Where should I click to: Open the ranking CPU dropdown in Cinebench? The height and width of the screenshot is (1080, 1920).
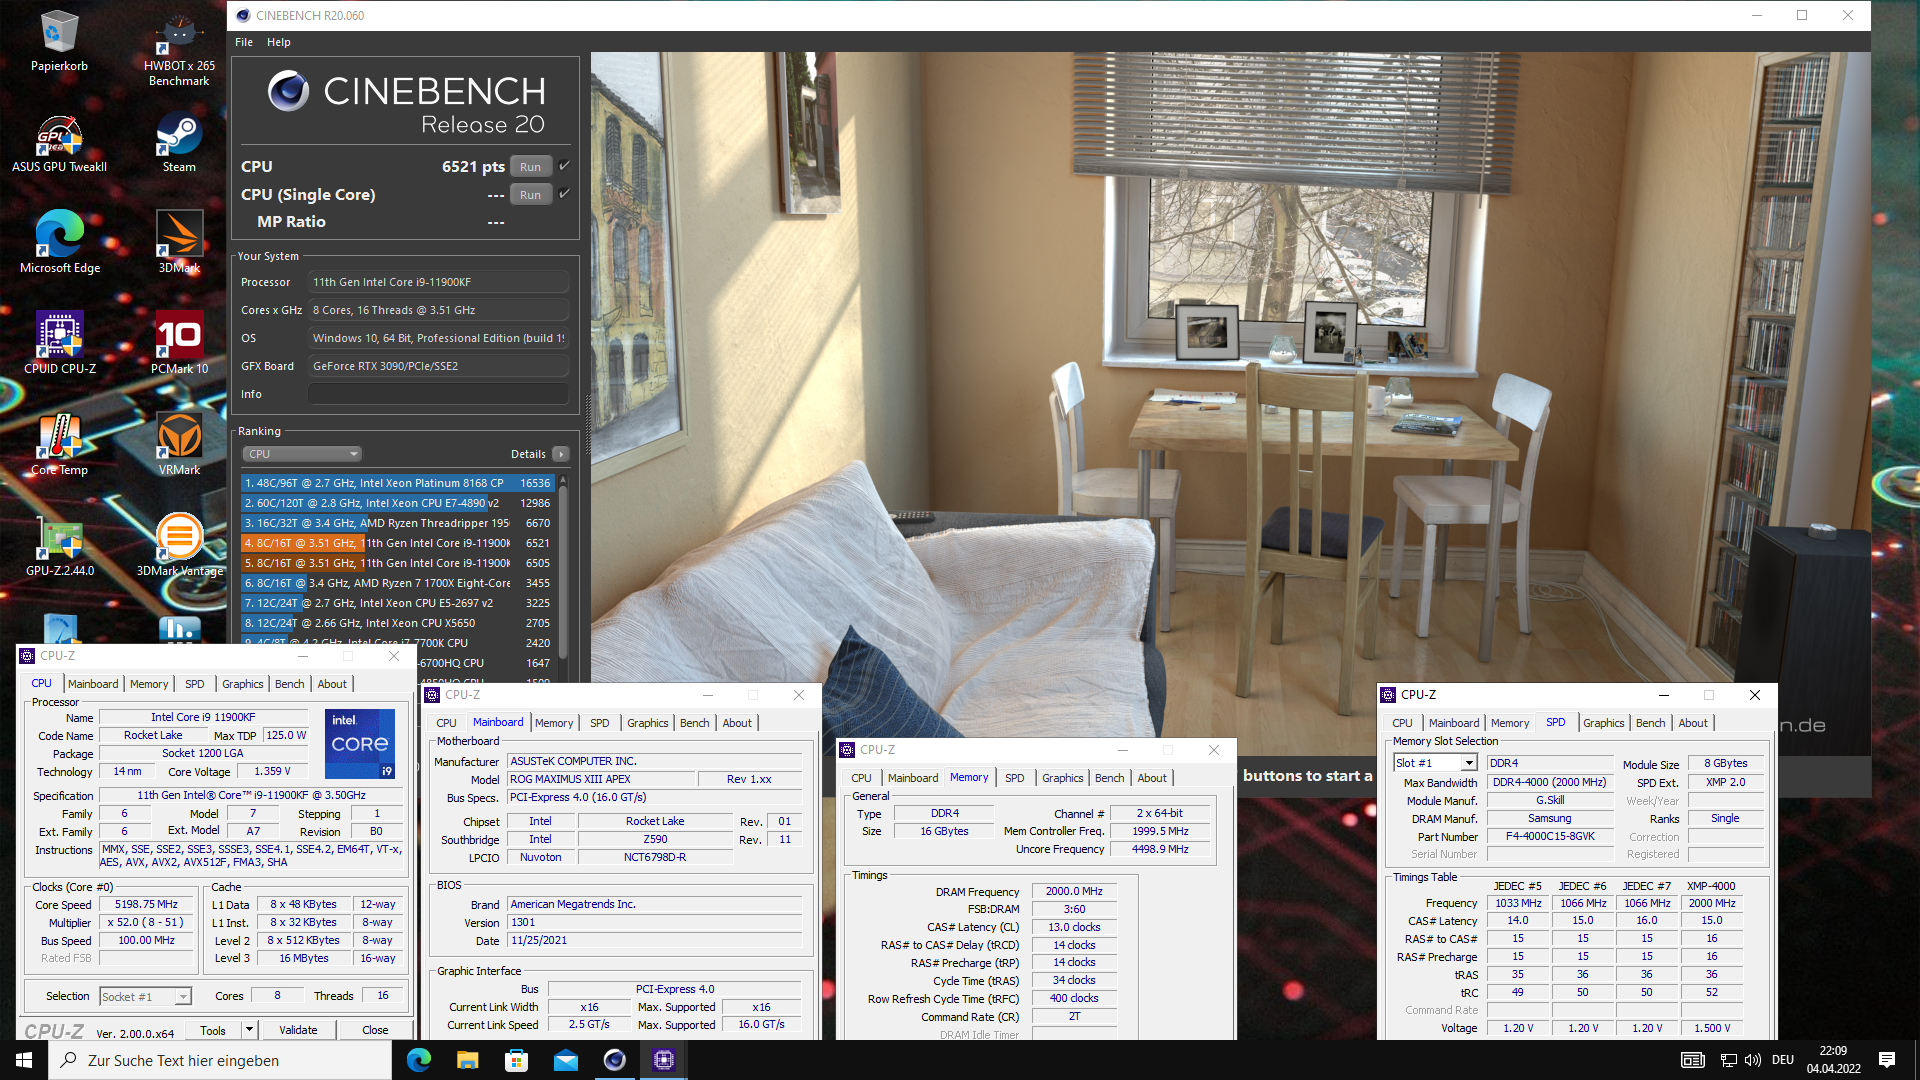pos(302,454)
